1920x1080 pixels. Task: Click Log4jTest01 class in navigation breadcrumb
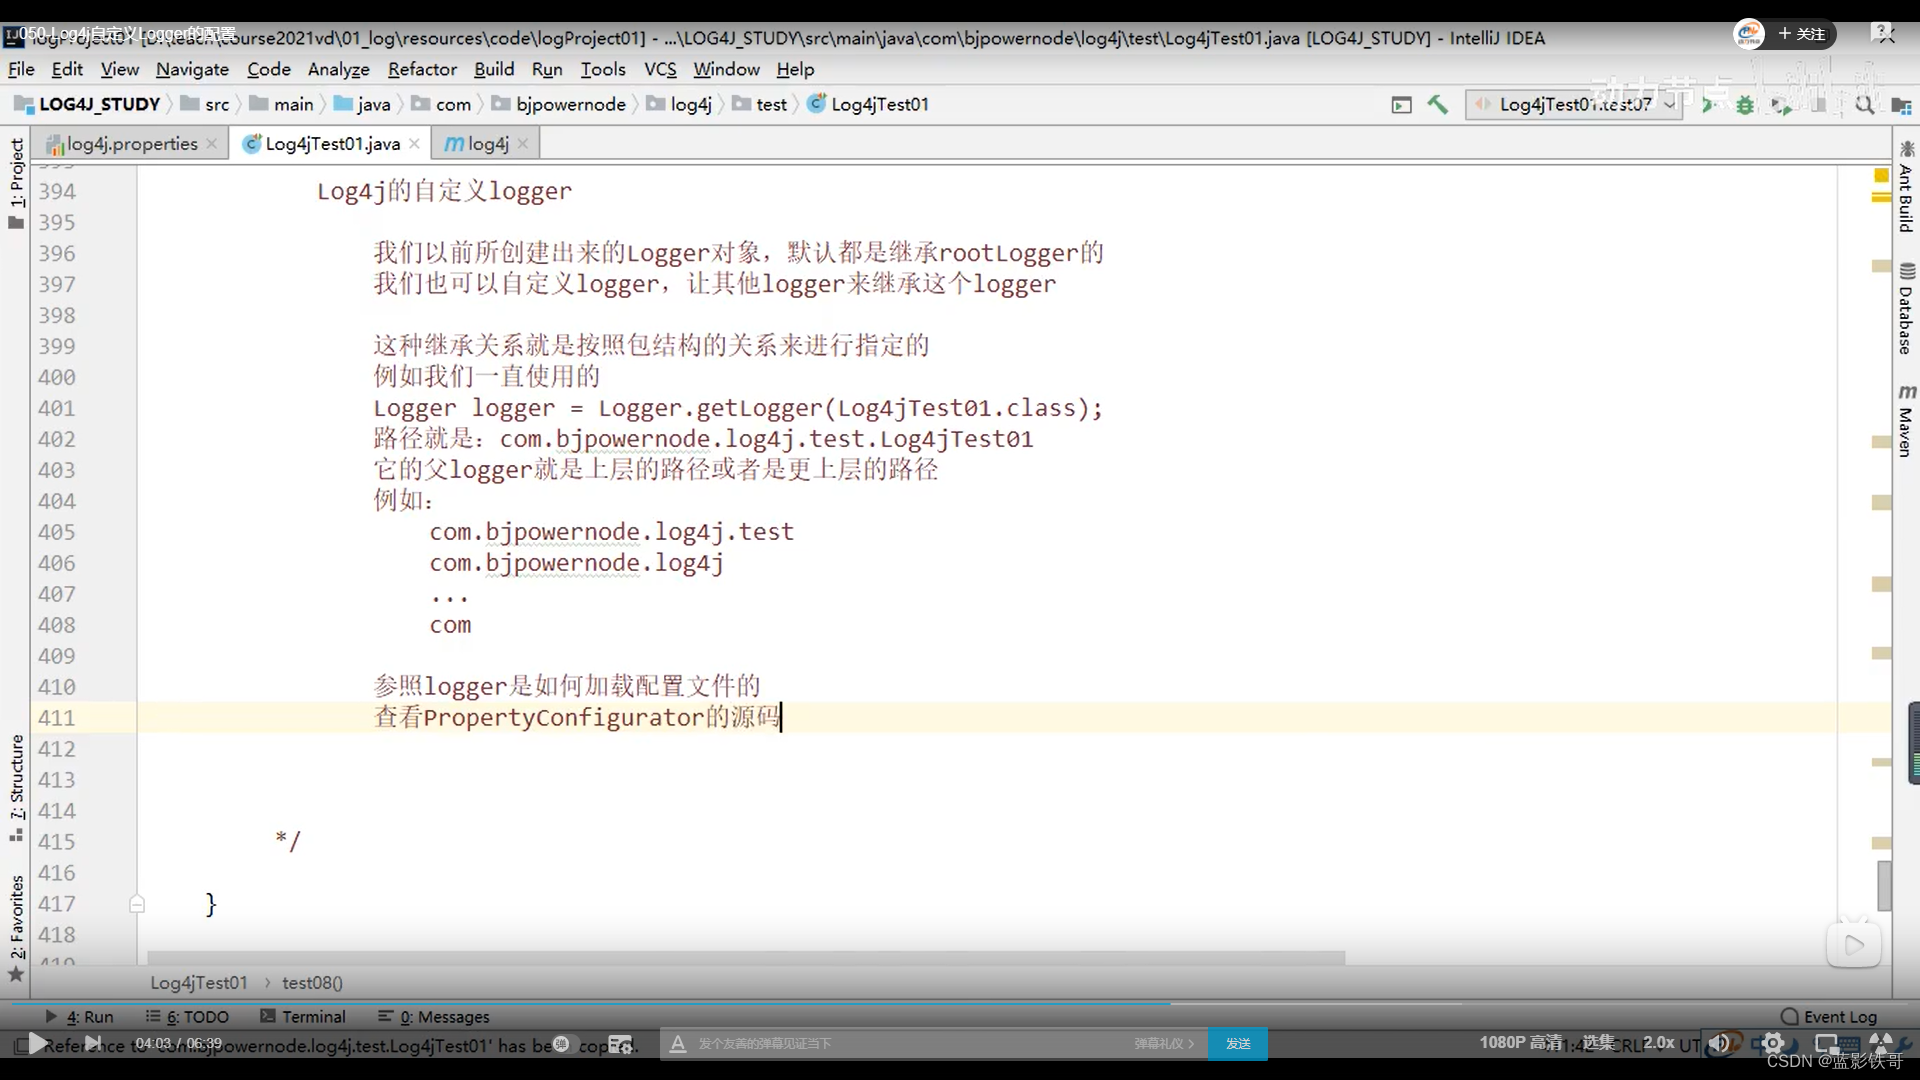click(868, 104)
